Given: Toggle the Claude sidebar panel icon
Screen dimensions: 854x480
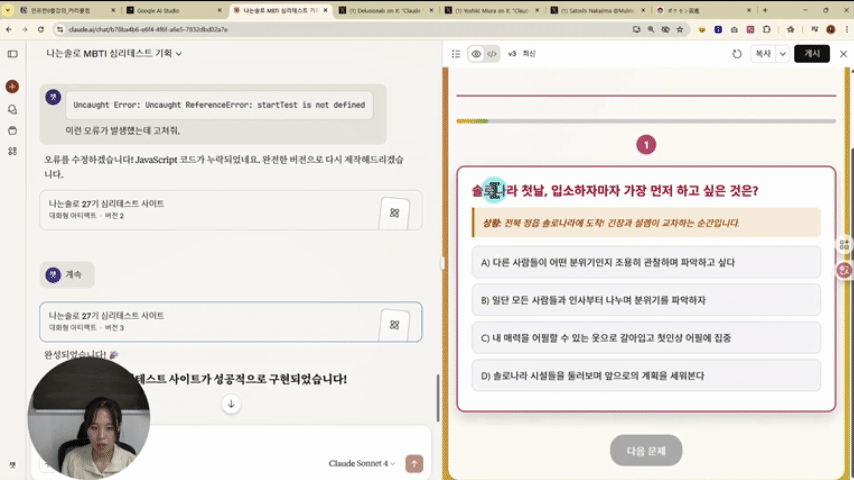Looking at the screenshot, I should pyautogui.click(x=13, y=54).
